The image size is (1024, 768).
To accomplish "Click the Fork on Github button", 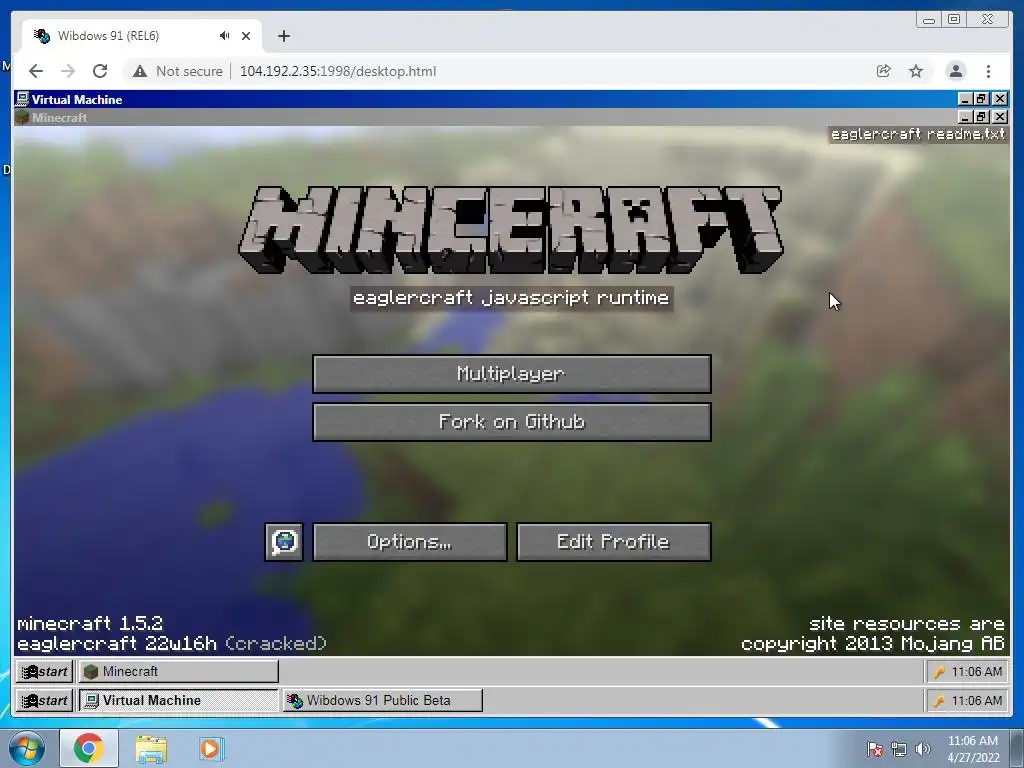I will (511, 422).
